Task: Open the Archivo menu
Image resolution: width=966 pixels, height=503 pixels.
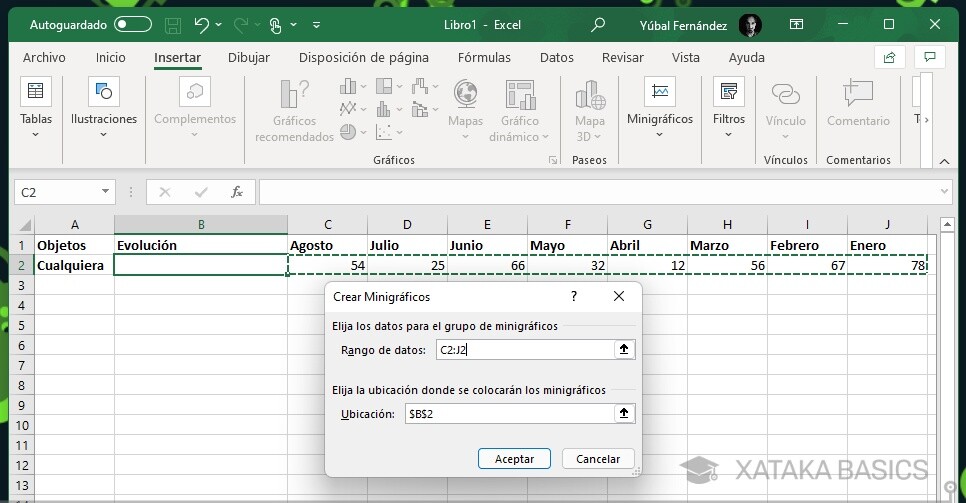Action: pos(44,57)
